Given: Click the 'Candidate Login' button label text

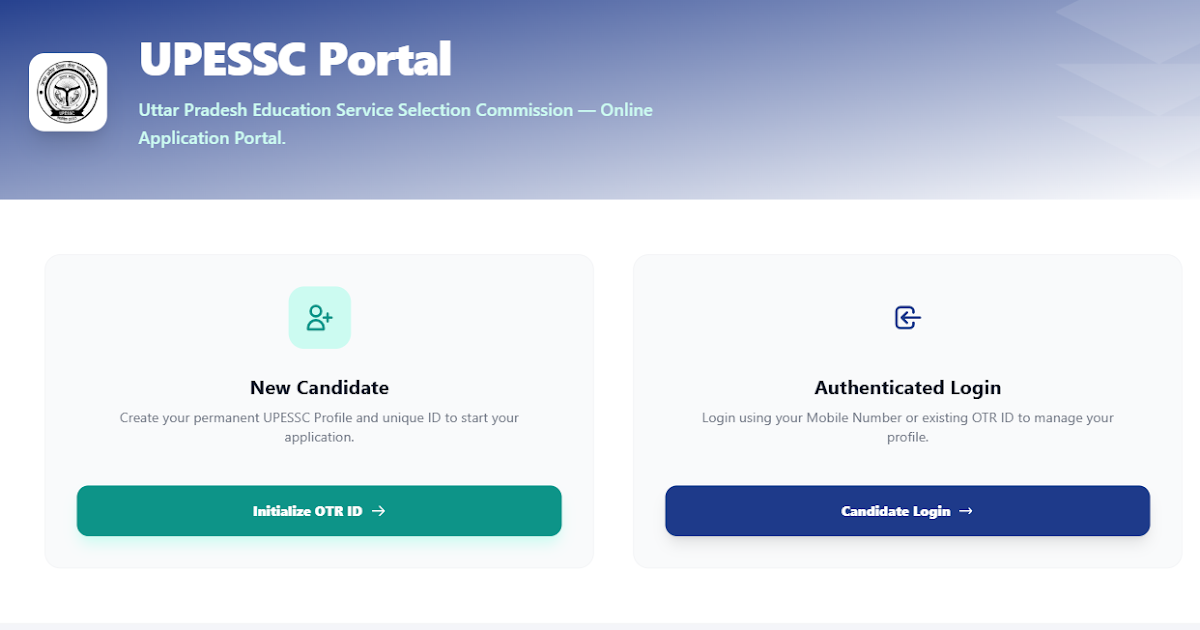Looking at the screenshot, I should point(895,511).
